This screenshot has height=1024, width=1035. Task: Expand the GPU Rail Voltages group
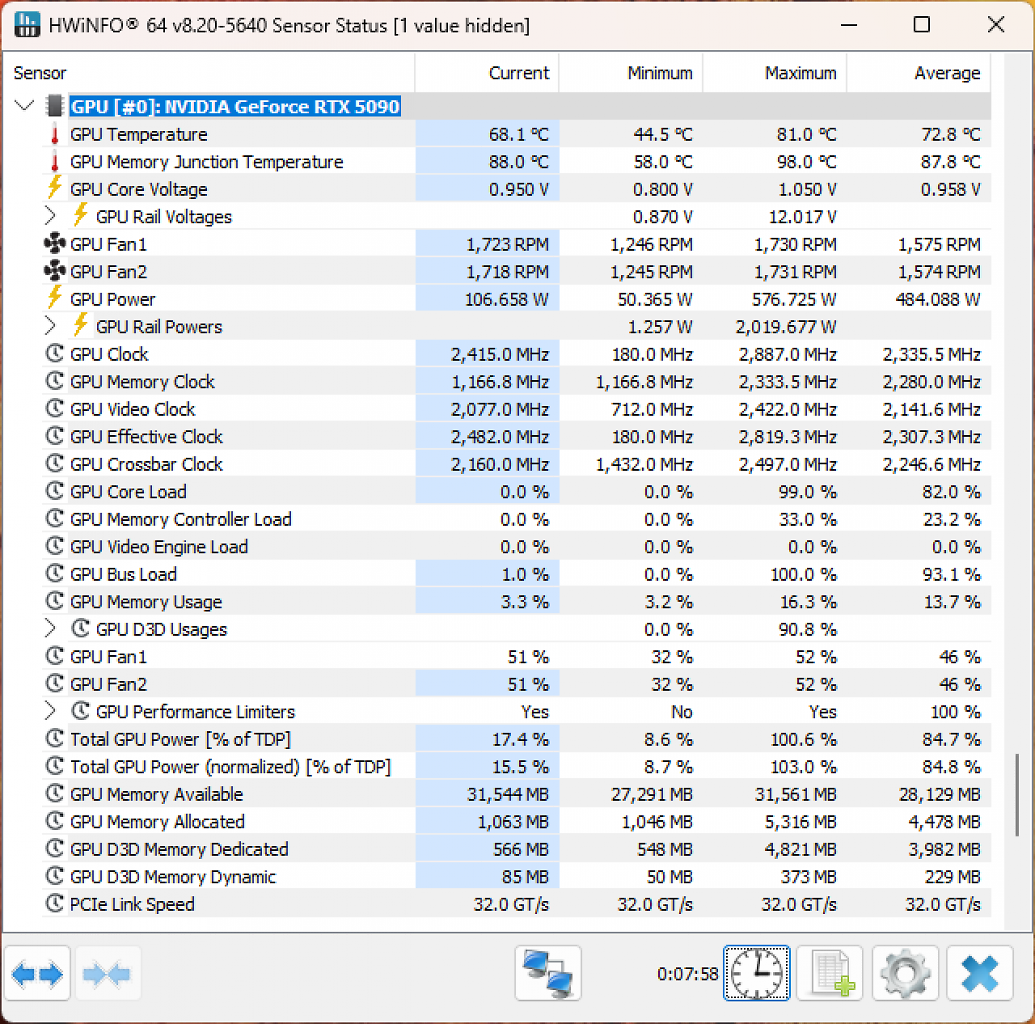pyautogui.click(x=50, y=216)
